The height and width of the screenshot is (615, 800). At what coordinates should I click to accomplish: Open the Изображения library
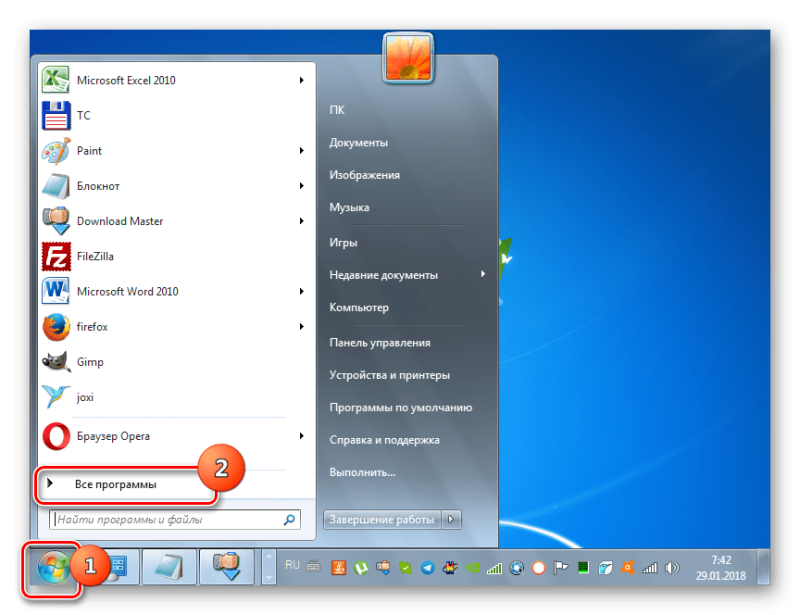pyautogui.click(x=364, y=175)
